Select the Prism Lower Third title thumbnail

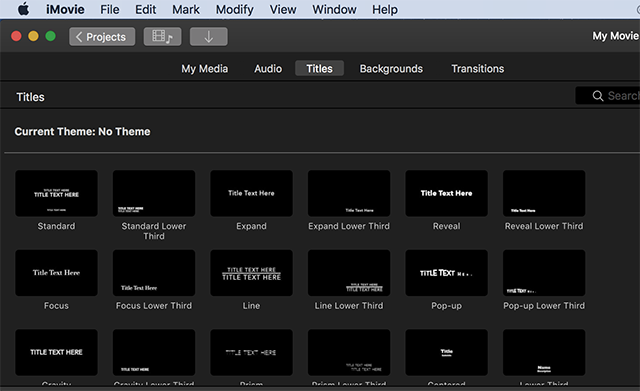click(349, 353)
